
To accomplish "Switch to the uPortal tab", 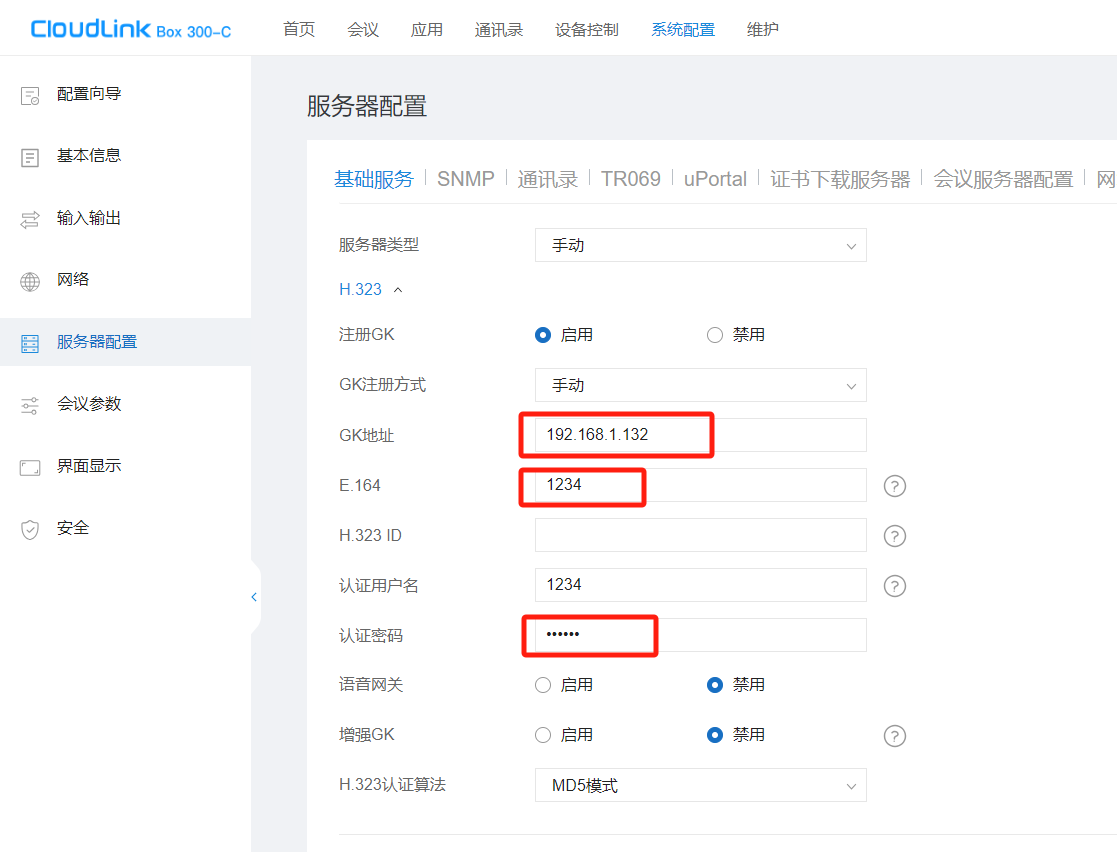I will click(715, 179).
